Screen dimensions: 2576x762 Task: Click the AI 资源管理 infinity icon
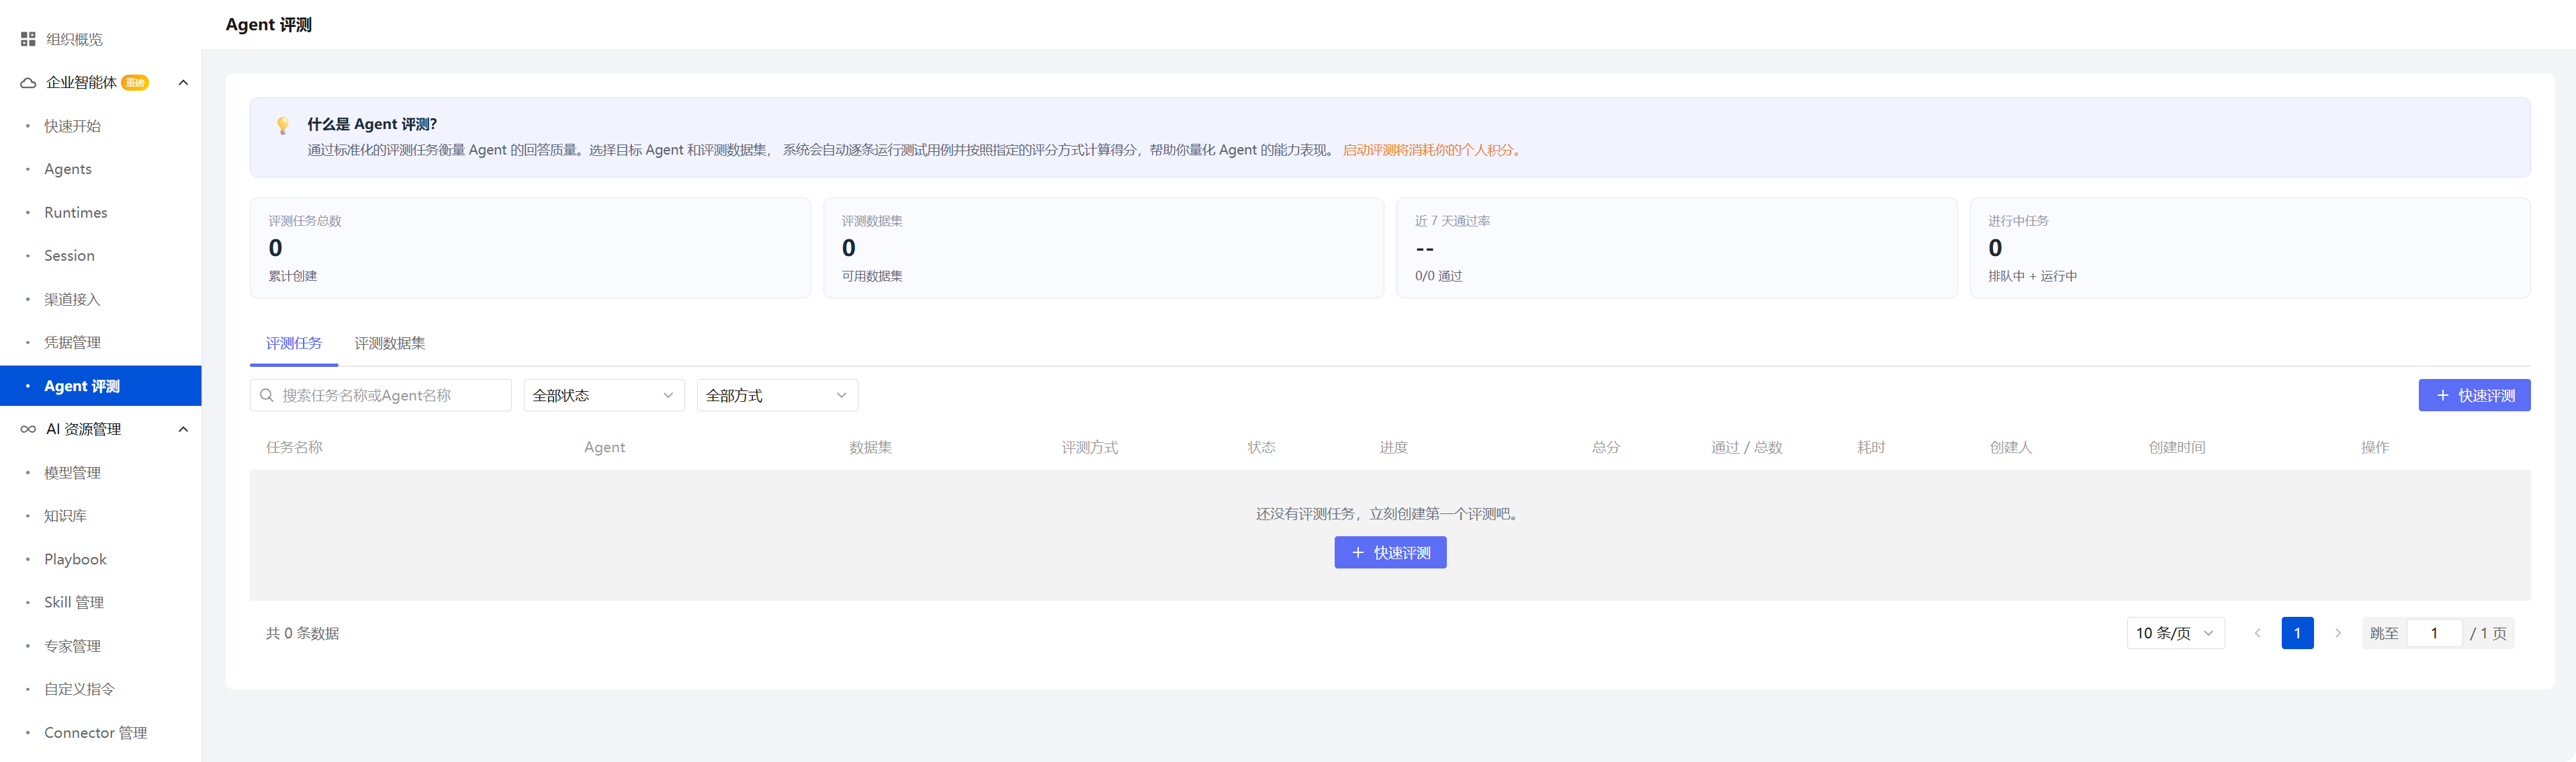(x=28, y=429)
